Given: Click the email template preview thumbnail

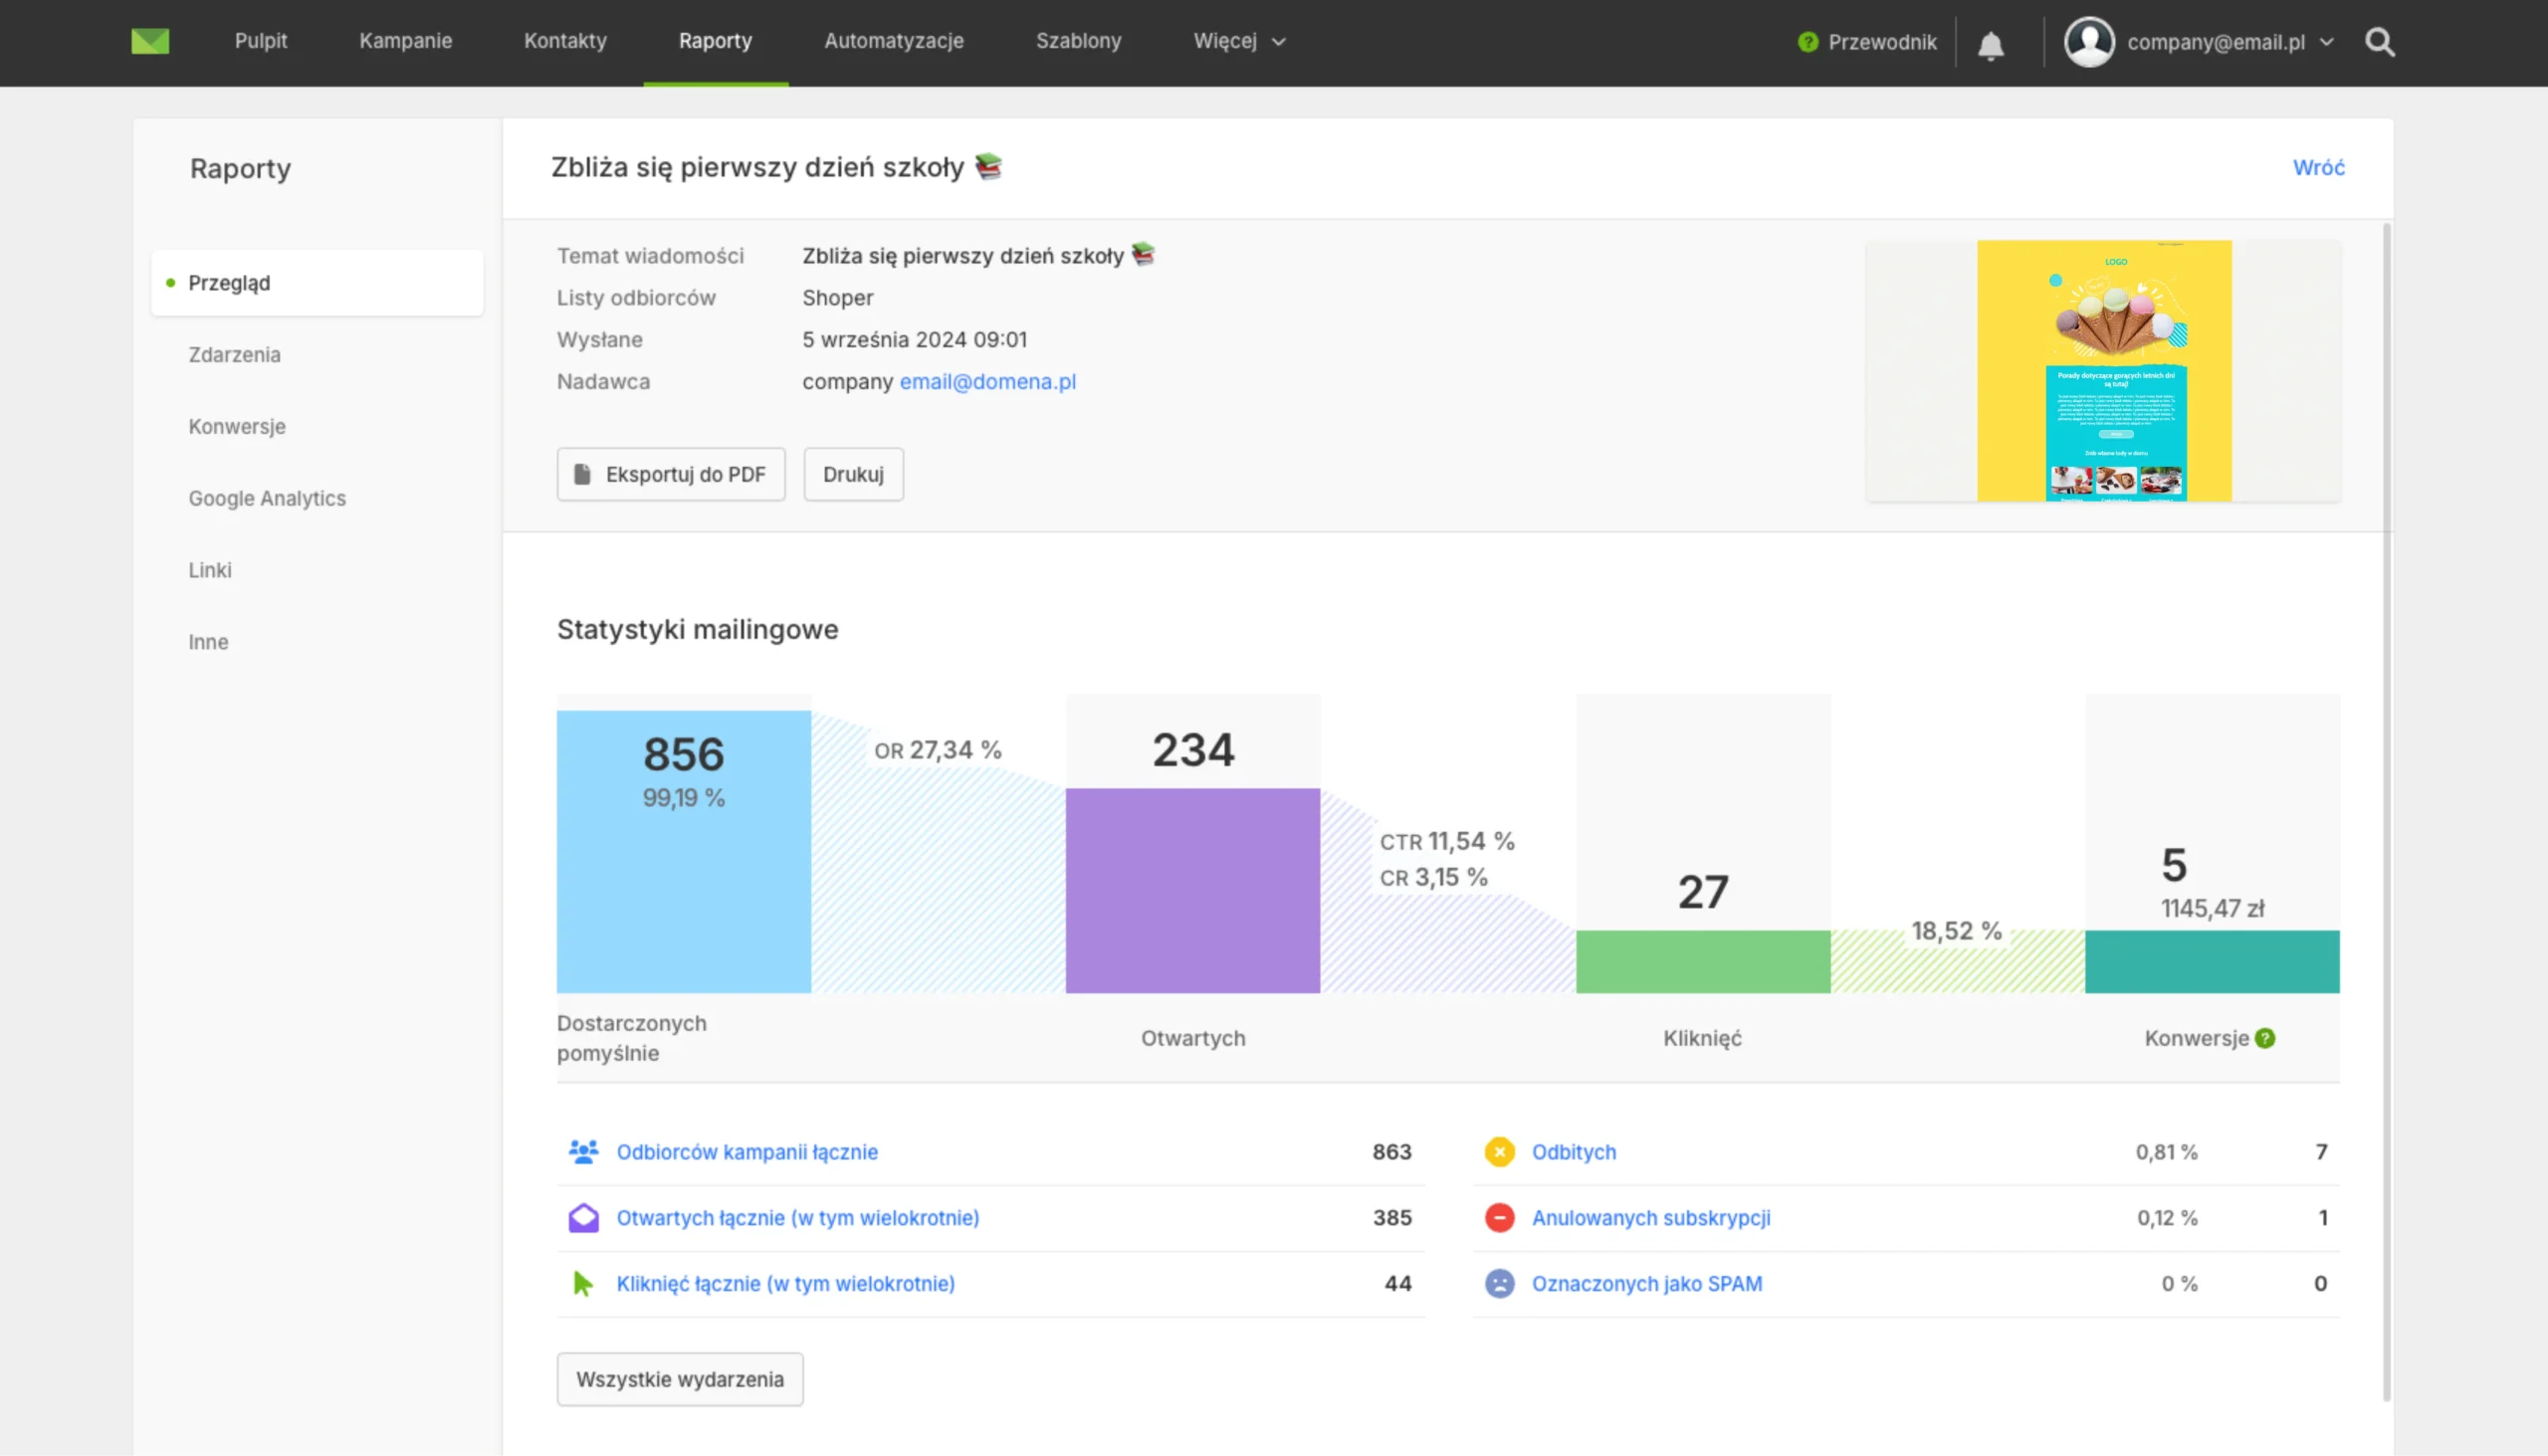Looking at the screenshot, I should pos(2103,370).
